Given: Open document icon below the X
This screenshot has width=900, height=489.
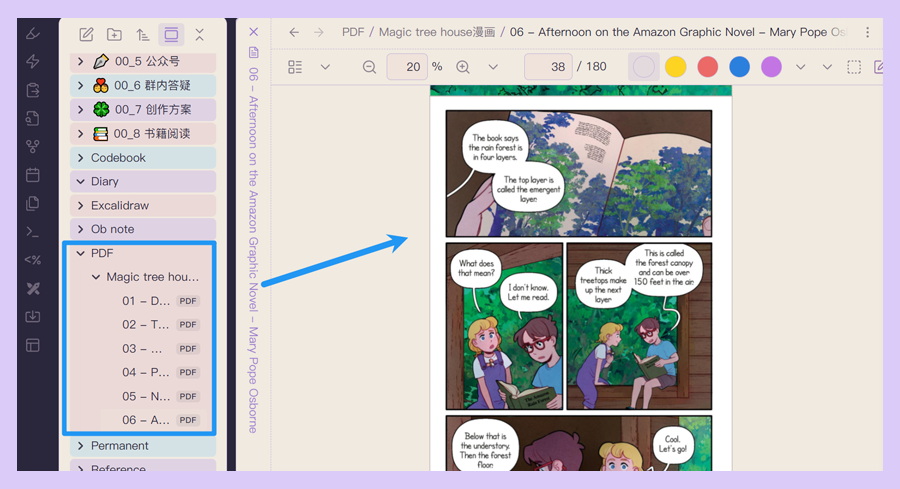Looking at the screenshot, I should 254,53.
